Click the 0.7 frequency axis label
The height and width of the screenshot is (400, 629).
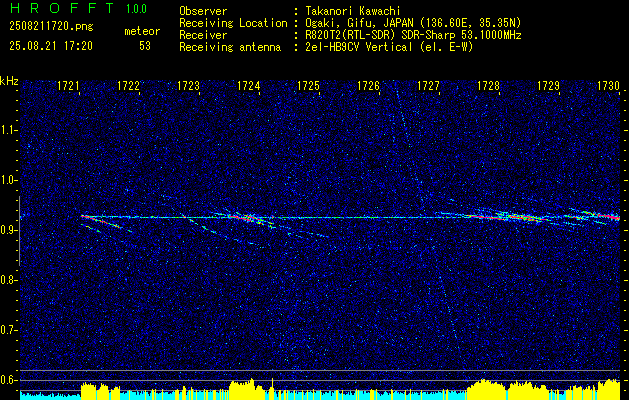pyautogui.click(x=8, y=330)
